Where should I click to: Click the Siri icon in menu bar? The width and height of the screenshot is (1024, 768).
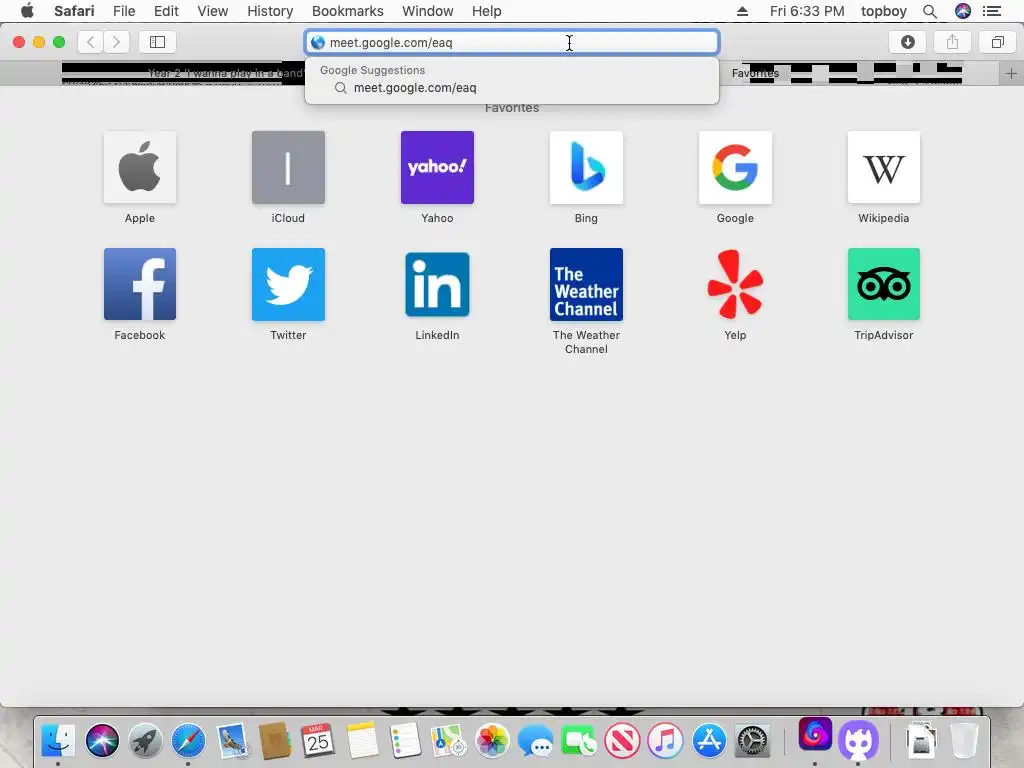[963, 11]
